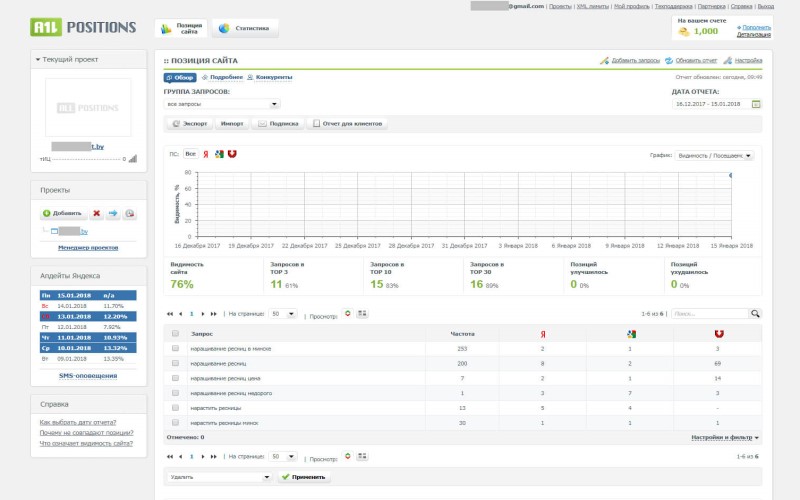This screenshot has height=500, width=800.
Task: Click Обновить отчет link
Action: 696,61
